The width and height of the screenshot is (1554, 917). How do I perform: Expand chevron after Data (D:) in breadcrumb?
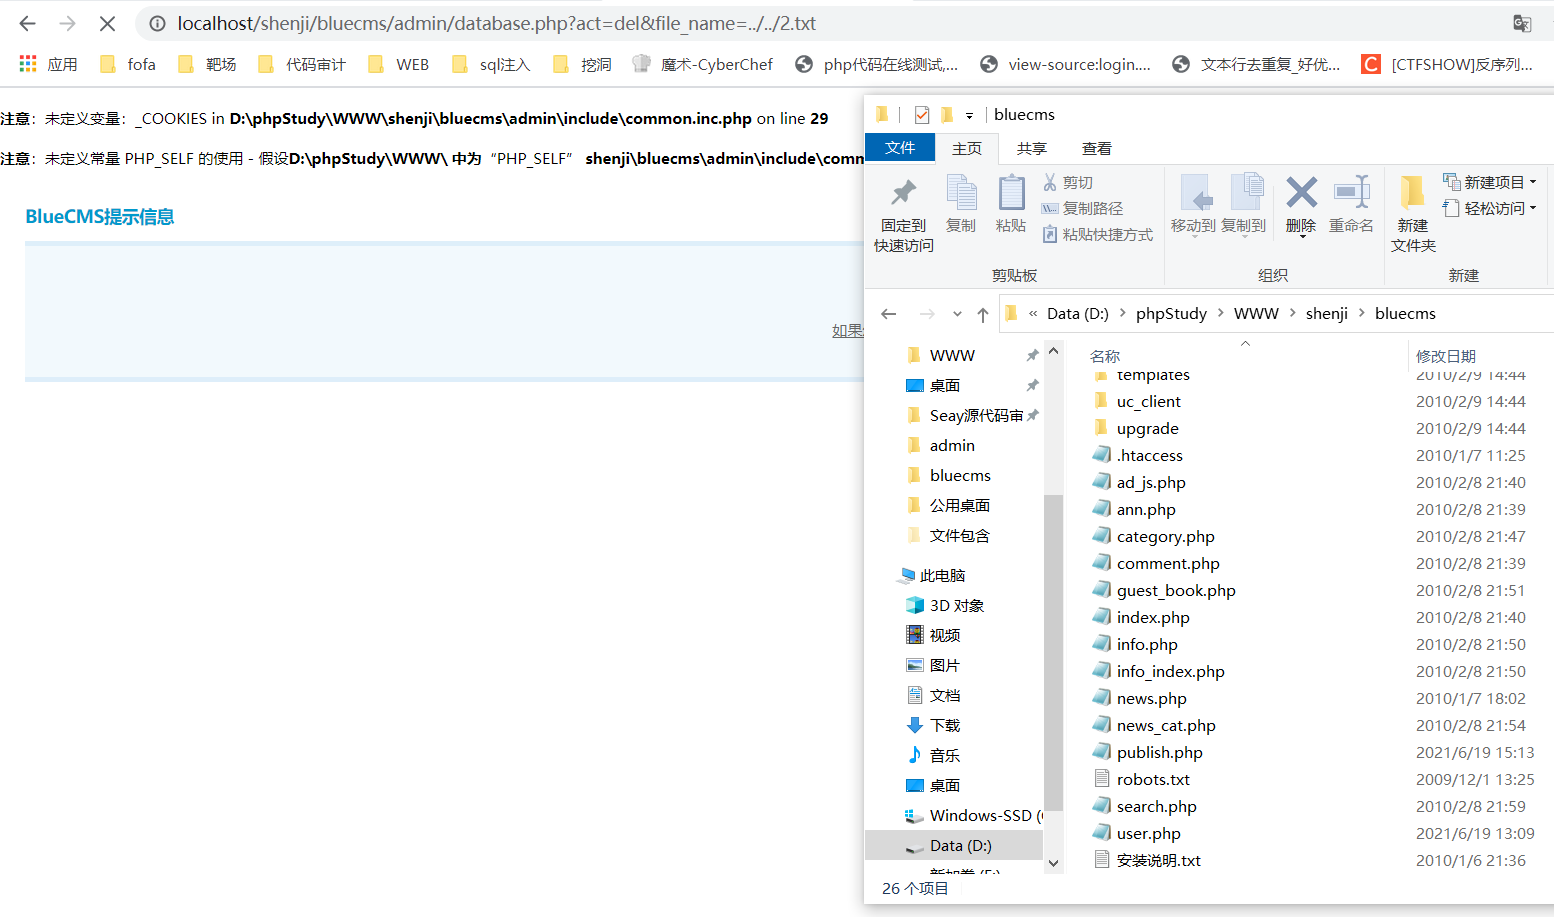coord(1122,313)
